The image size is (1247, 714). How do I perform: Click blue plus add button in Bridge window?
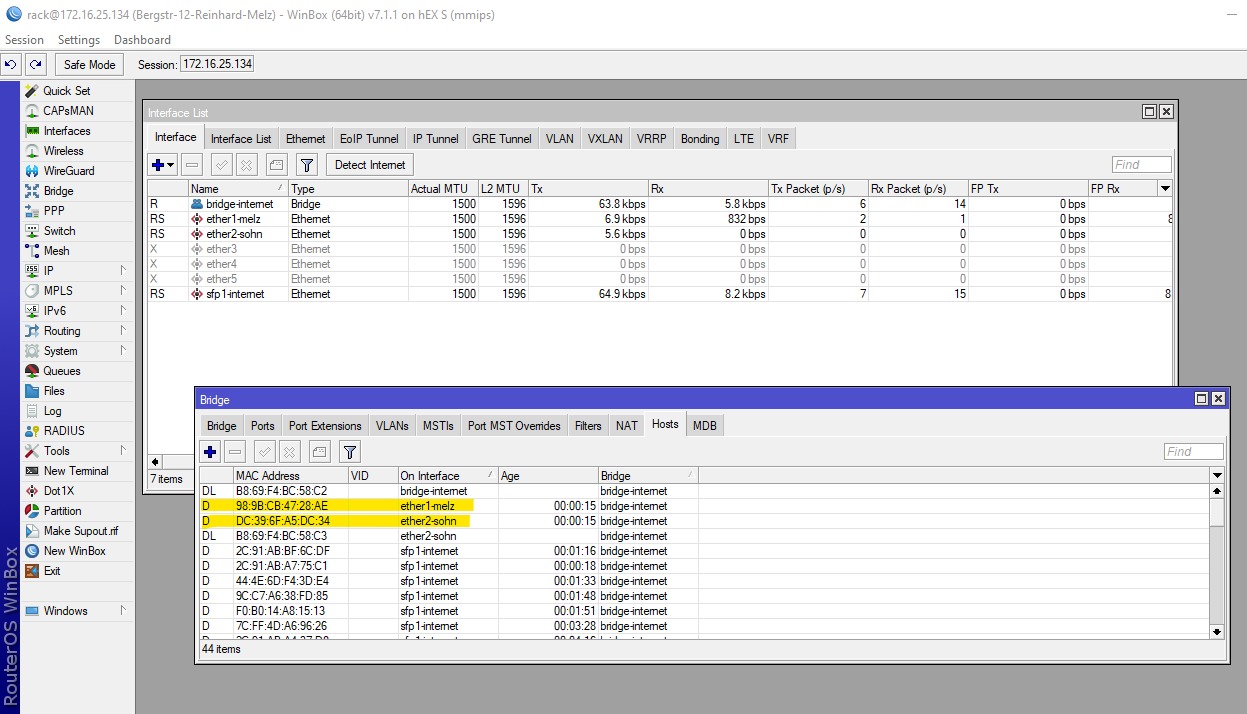click(x=210, y=452)
